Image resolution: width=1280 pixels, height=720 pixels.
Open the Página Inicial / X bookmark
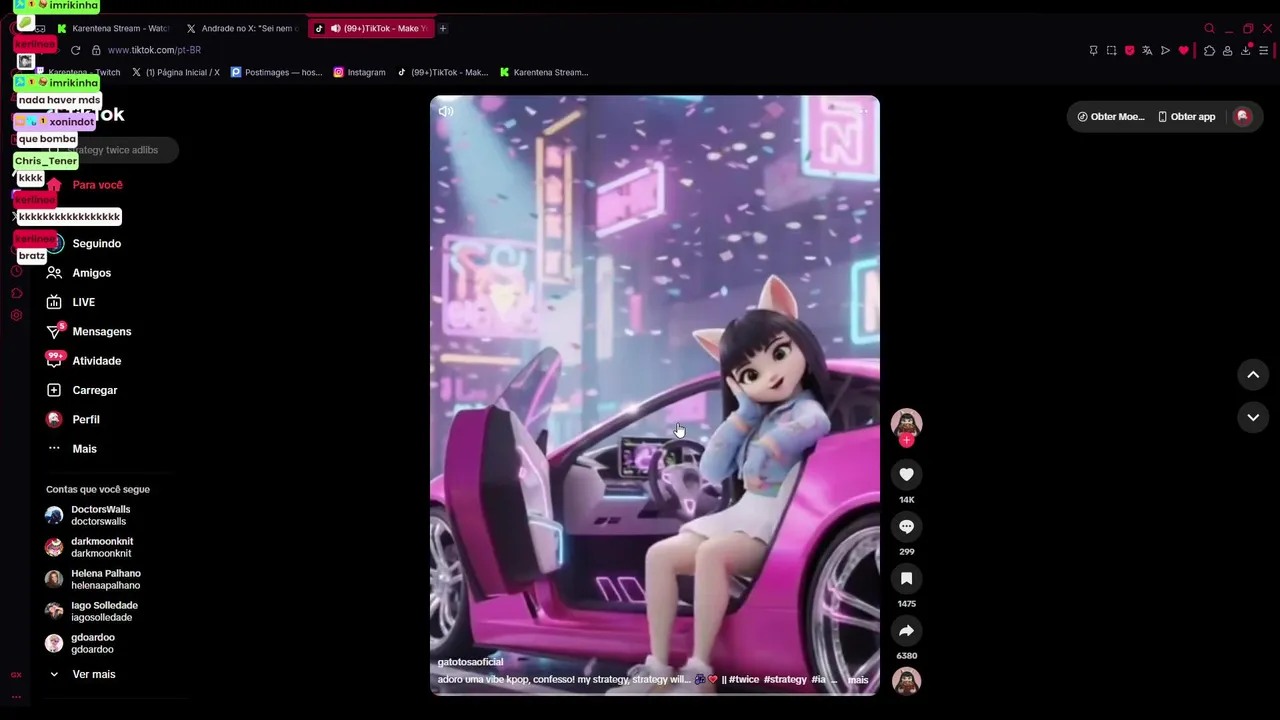pos(176,72)
